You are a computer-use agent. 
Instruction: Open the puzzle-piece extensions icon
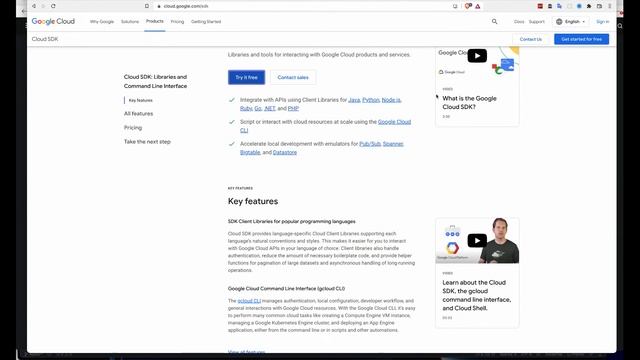(x=589, y=6)
